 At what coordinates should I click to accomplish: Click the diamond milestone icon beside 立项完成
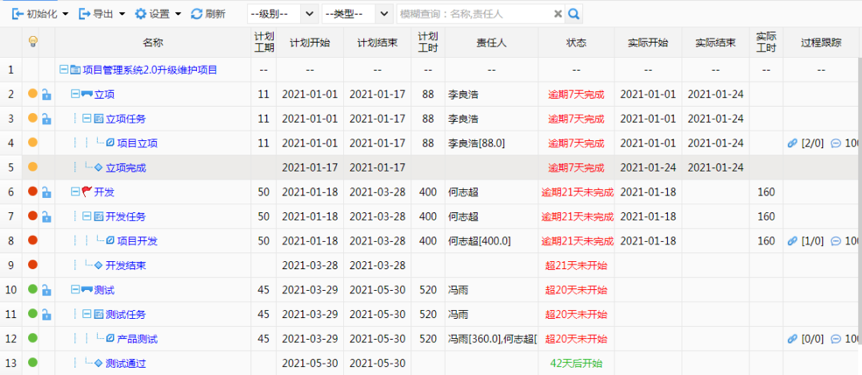point(98,167)
